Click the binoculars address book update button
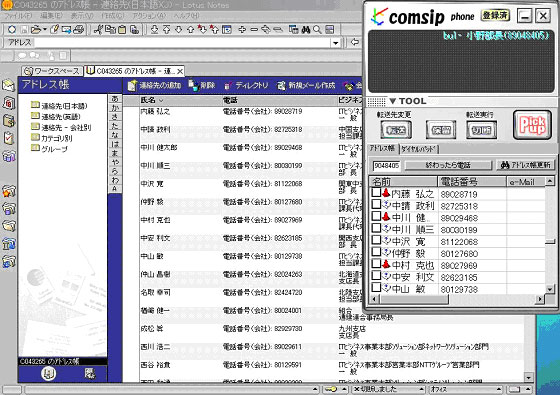This screenshot has width=560, height=395. [x=525, y=165]
